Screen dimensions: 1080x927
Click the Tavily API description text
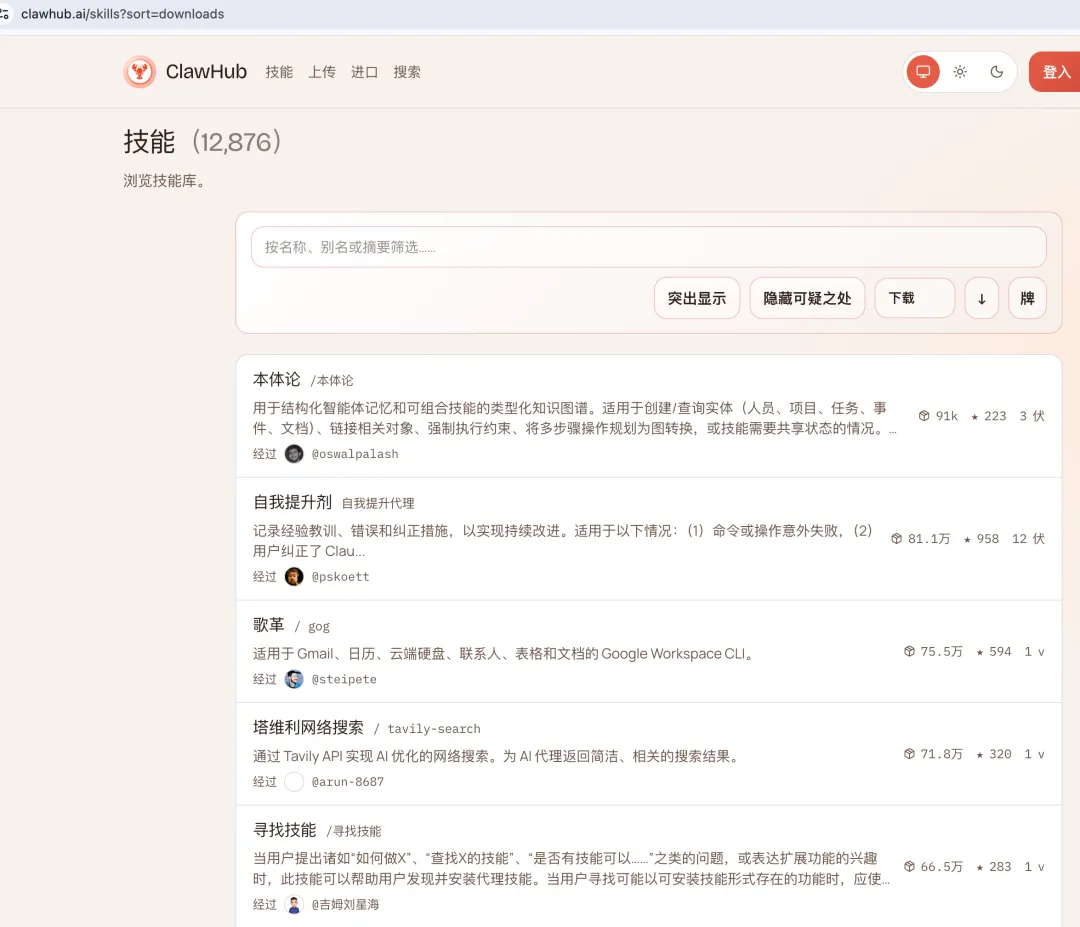(x=498, y=756)
